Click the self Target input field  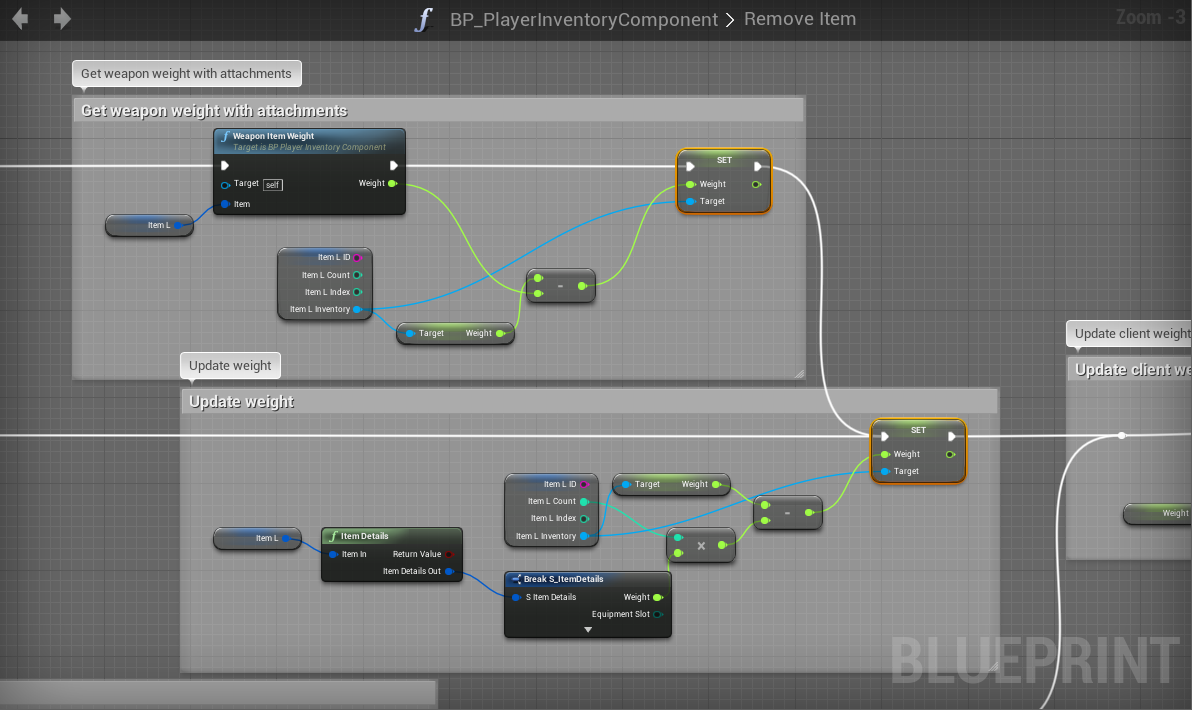click(x=273, y=185)
